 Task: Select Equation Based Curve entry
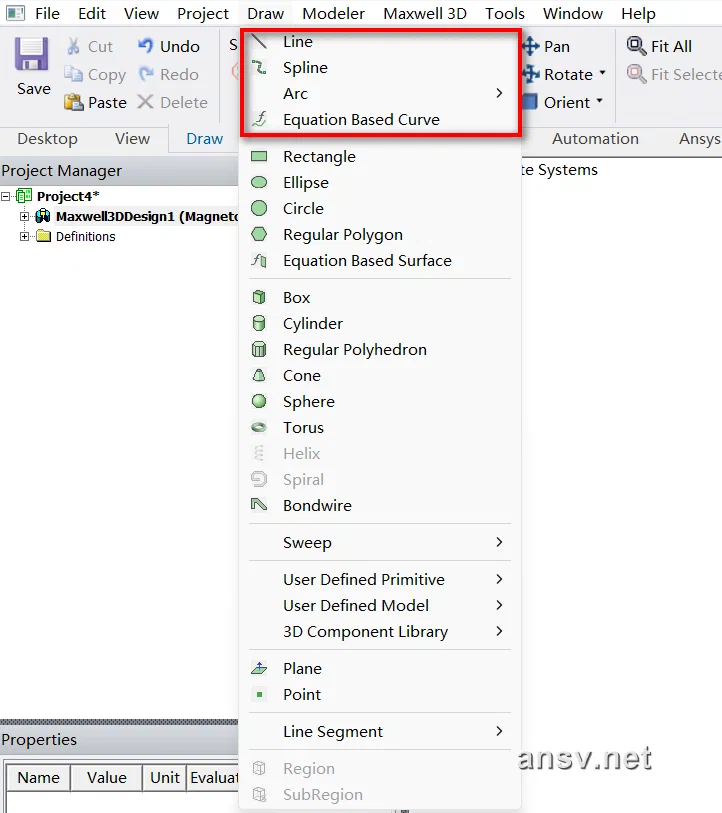(381, 120)
